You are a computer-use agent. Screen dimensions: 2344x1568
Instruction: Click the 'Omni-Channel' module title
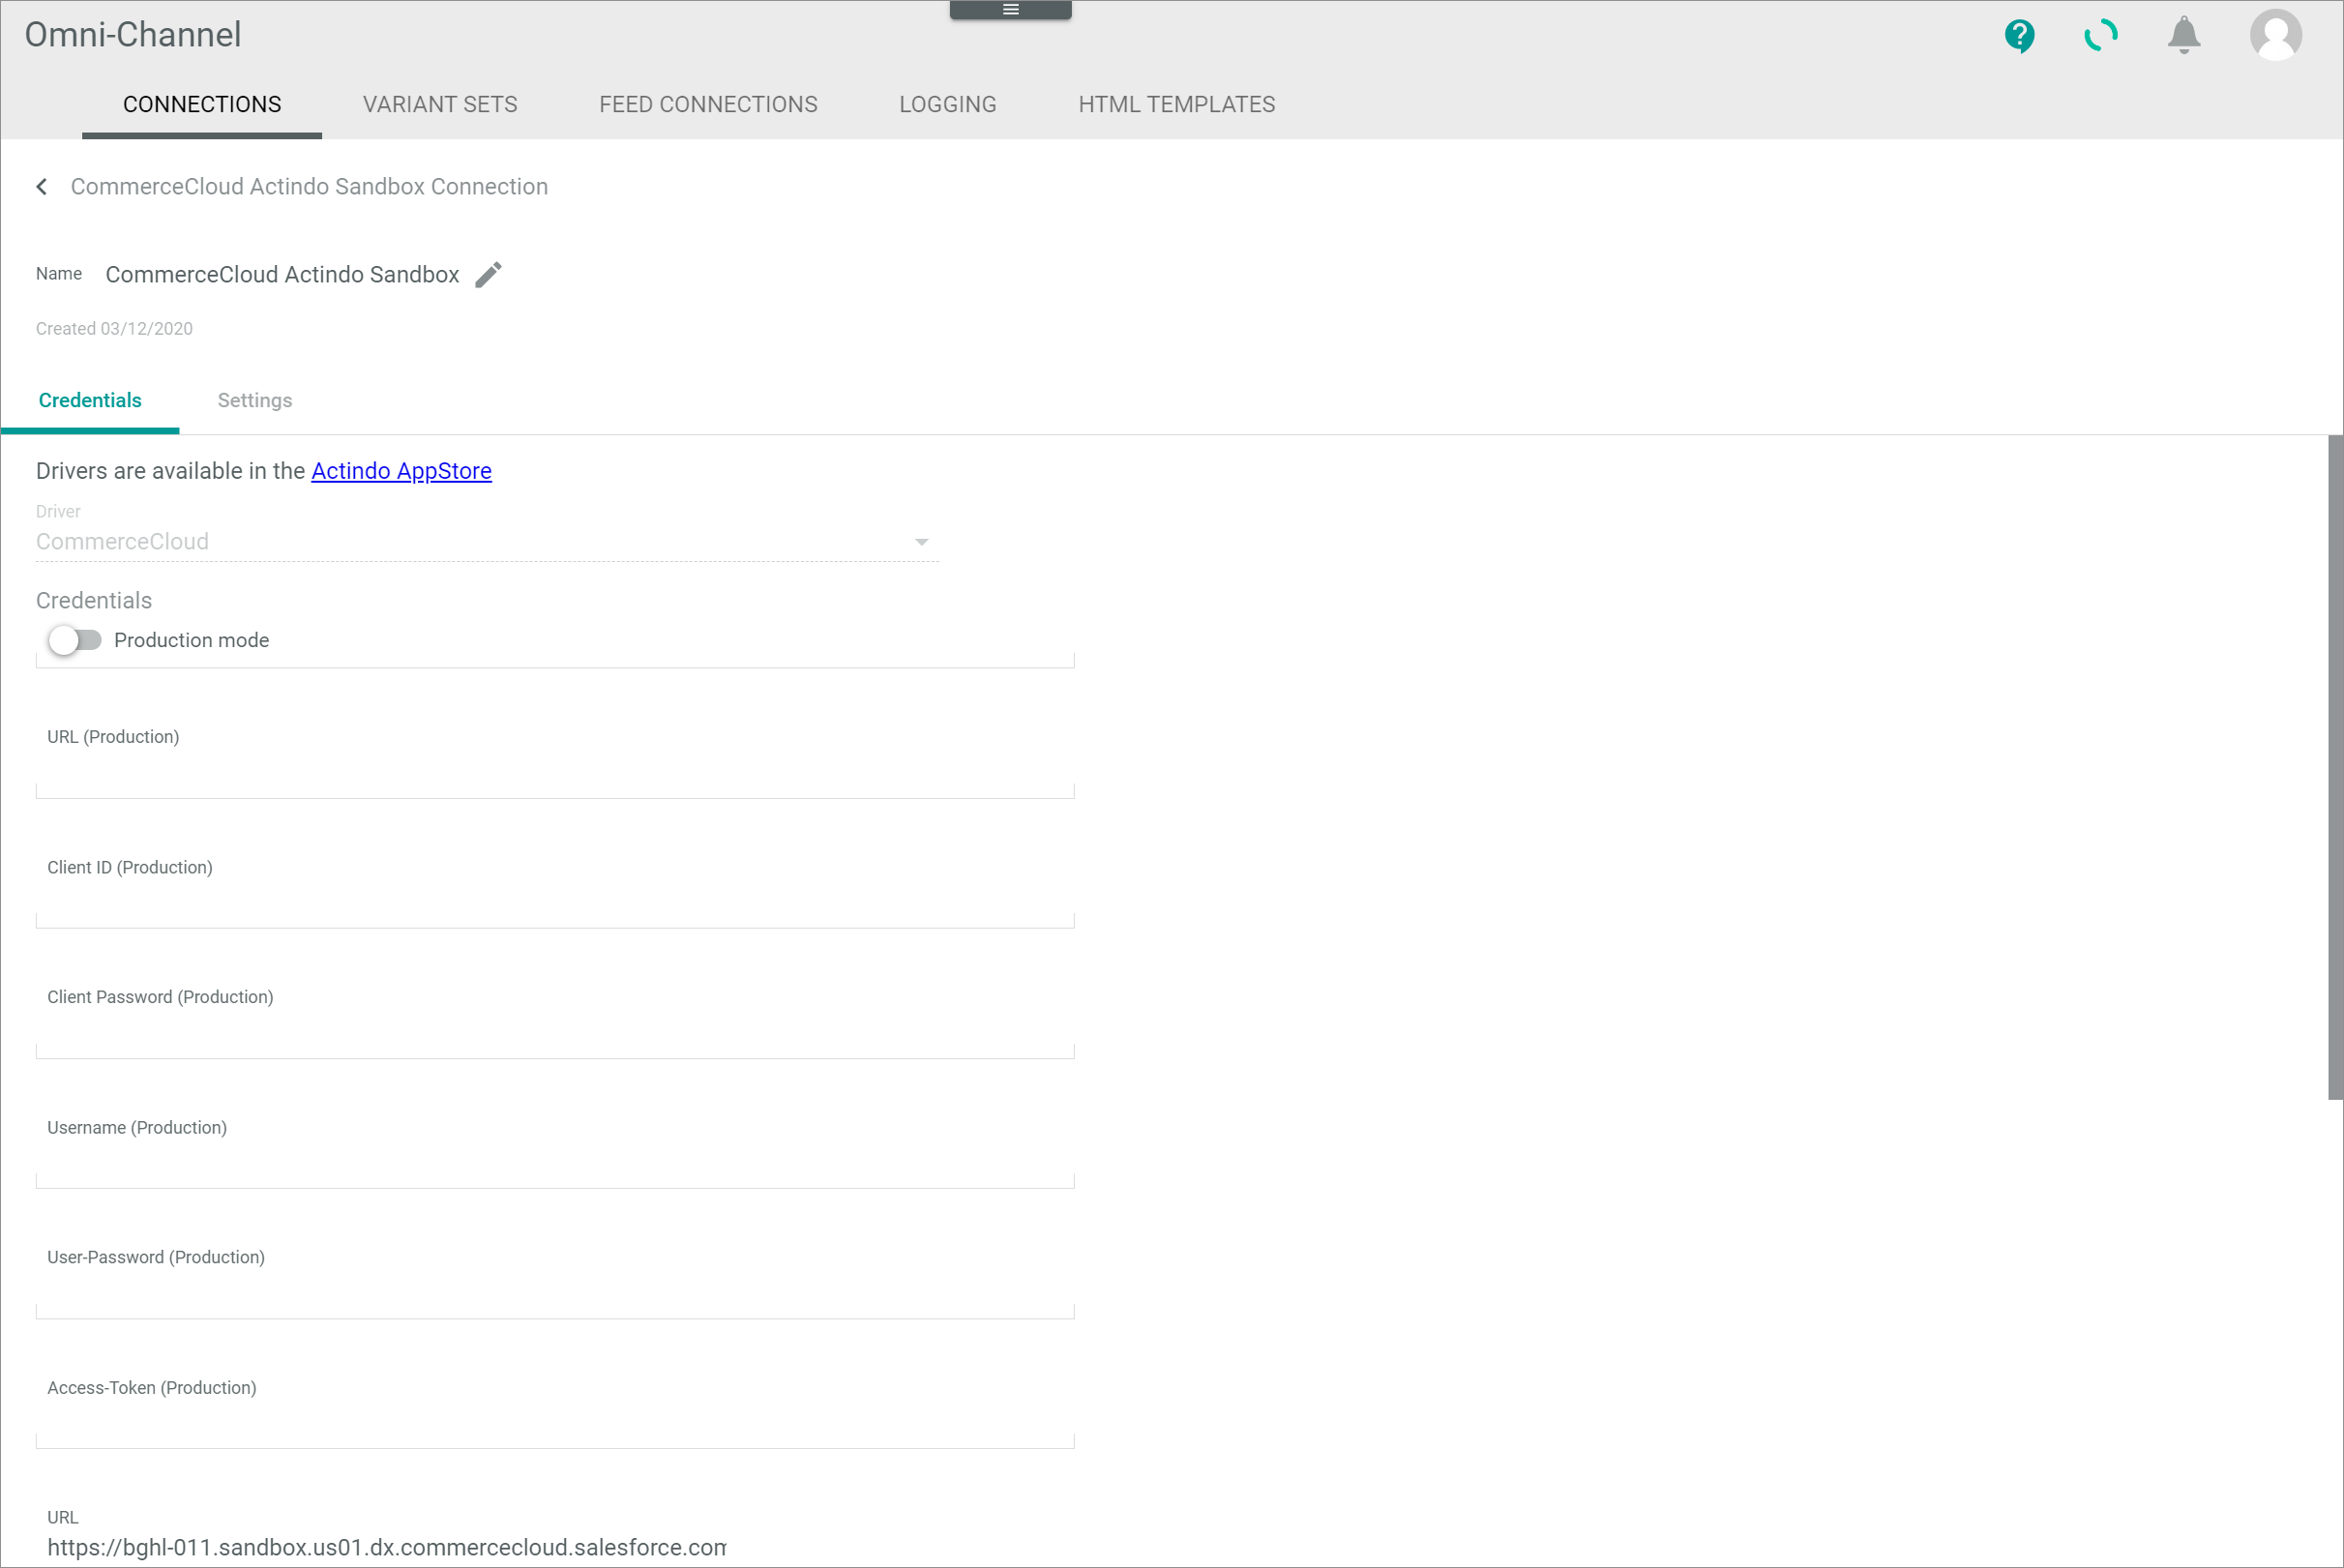click(x=133, y=35)
